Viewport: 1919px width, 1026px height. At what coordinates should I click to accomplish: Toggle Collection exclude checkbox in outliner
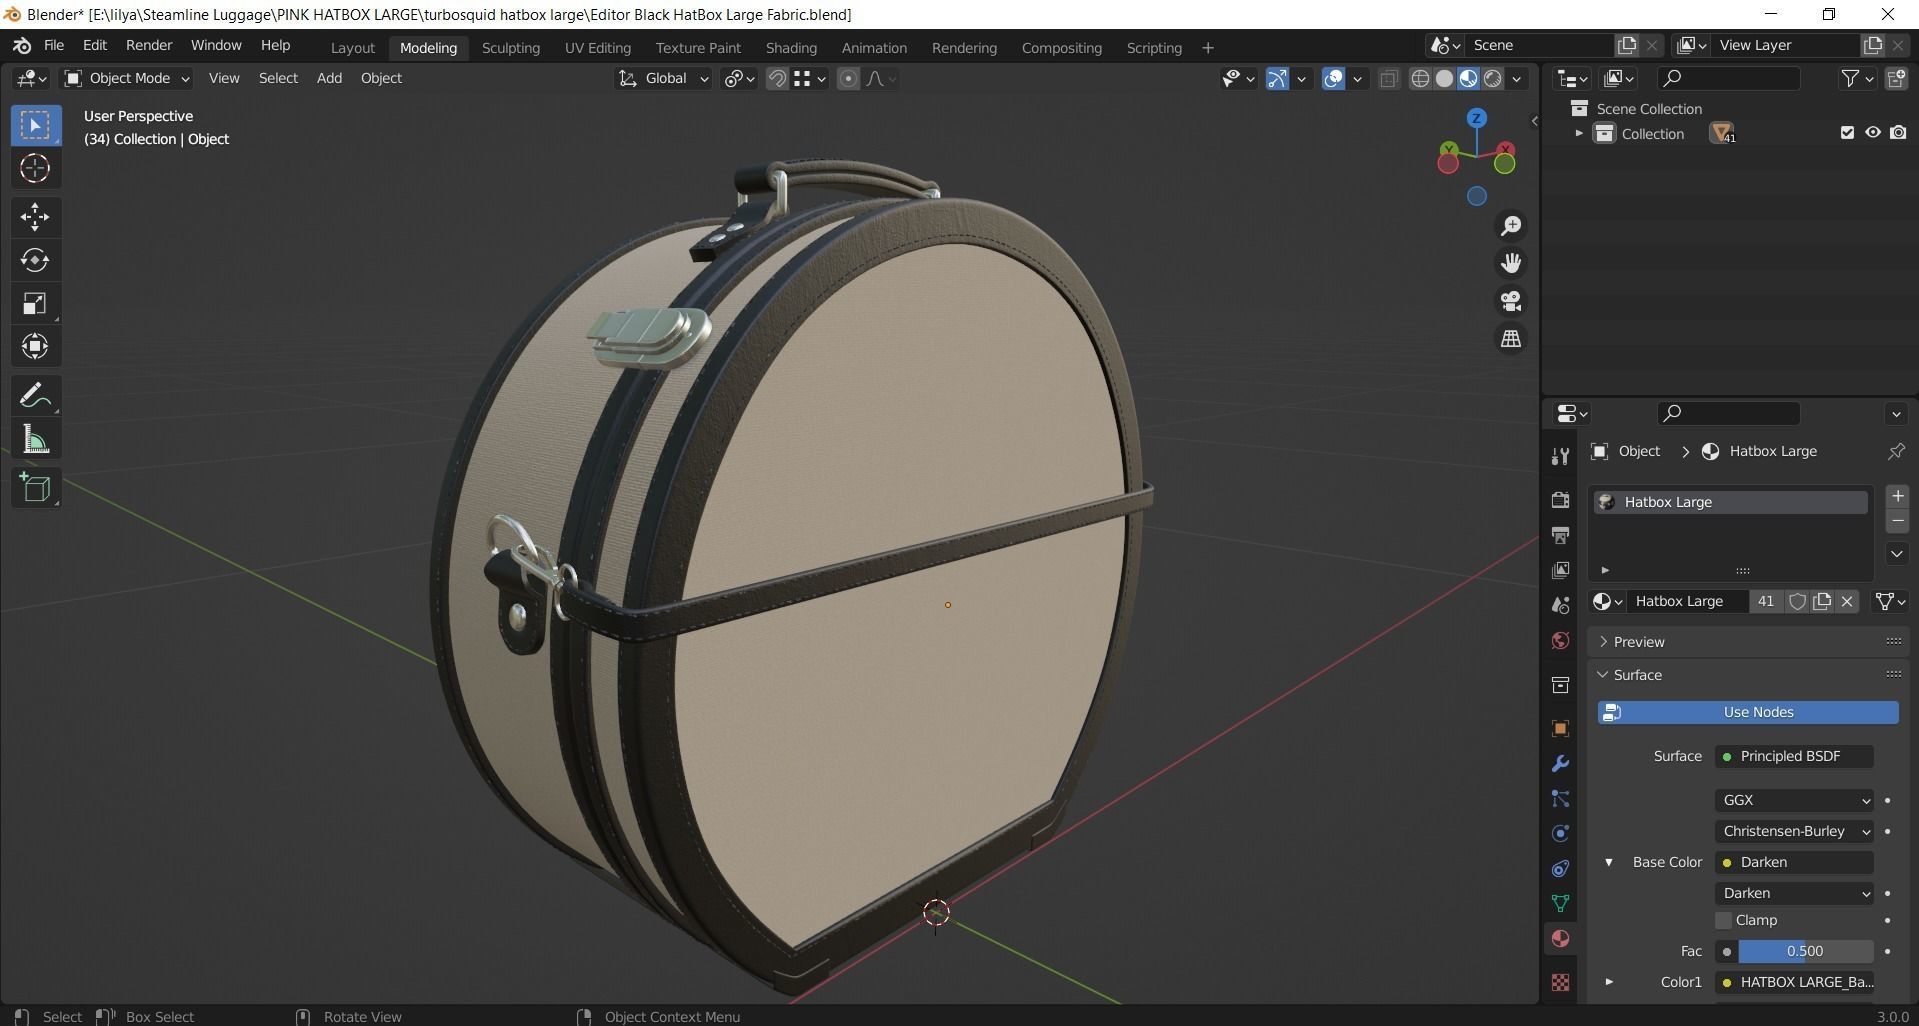1847,133
